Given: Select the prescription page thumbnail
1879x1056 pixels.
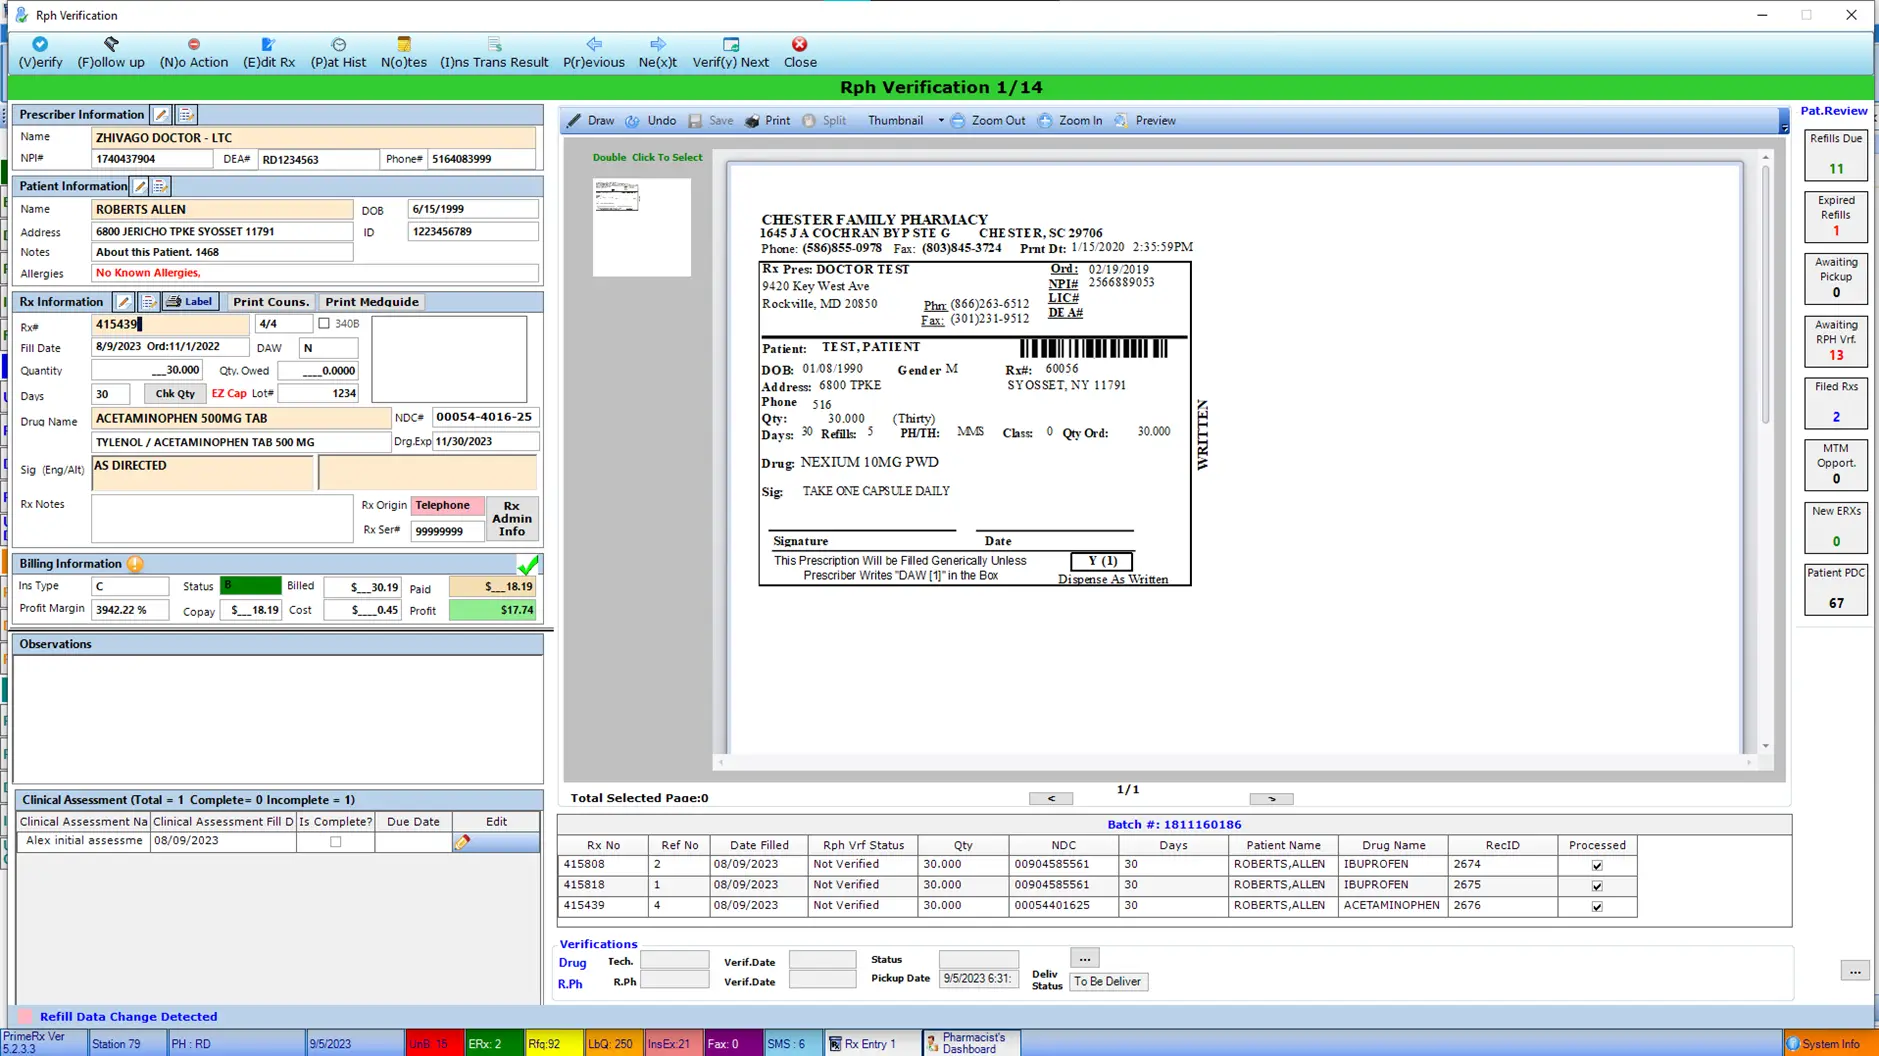Looking at the screenshot, I should point(641,227).
